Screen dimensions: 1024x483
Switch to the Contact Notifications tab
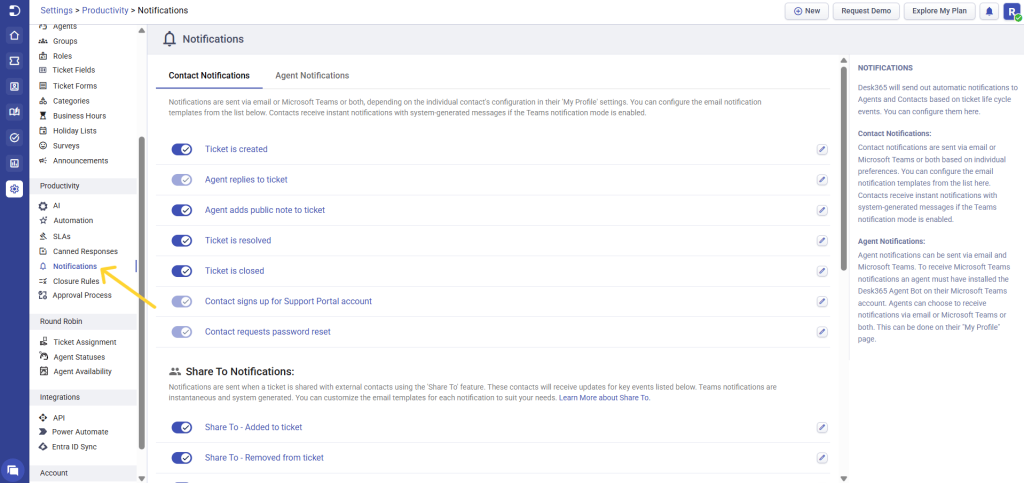pos(209,76)
